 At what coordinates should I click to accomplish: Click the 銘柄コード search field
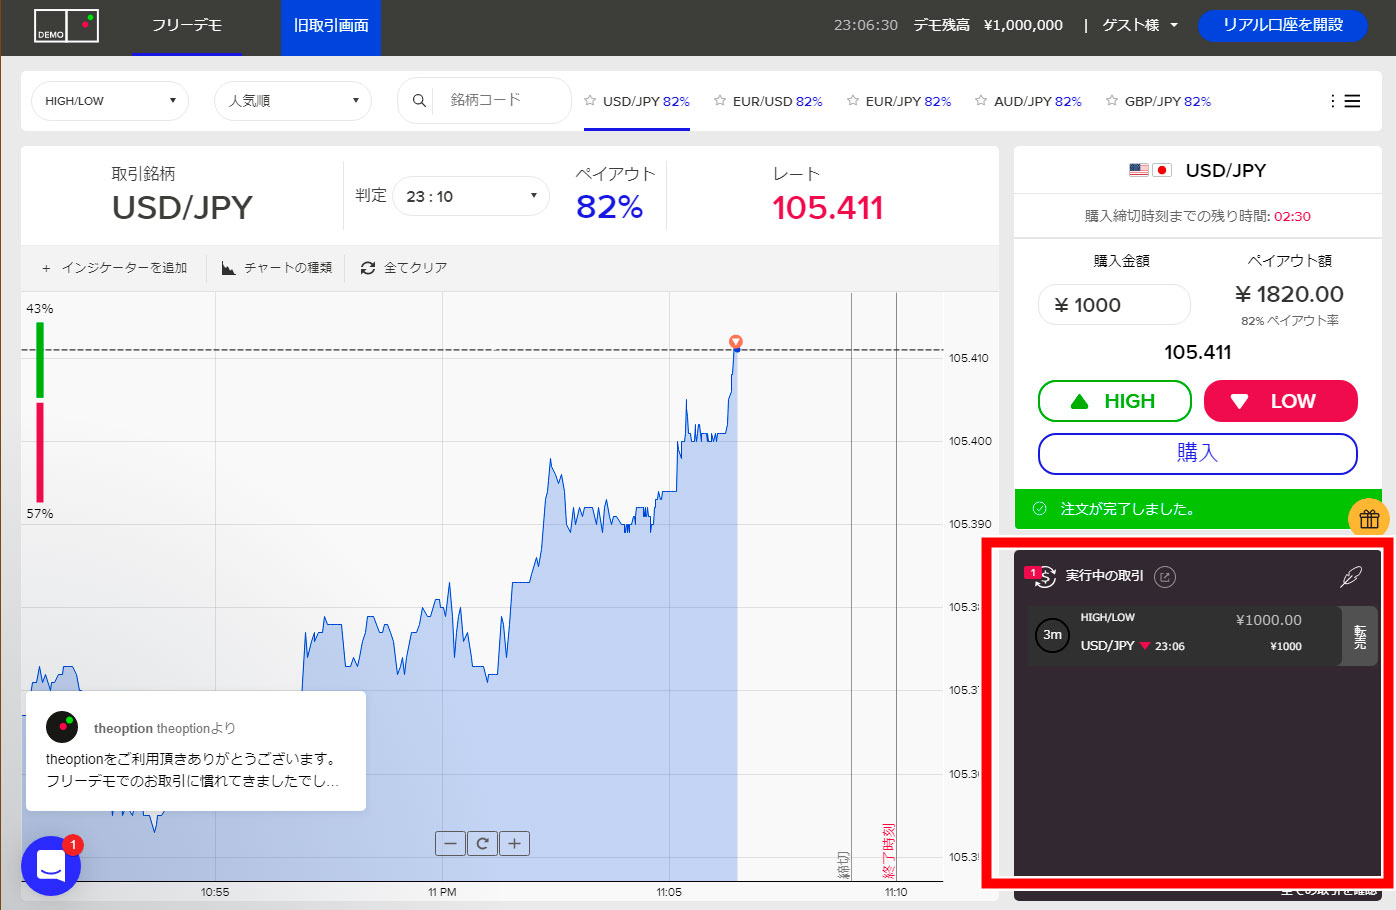click(x=503, y=100)
